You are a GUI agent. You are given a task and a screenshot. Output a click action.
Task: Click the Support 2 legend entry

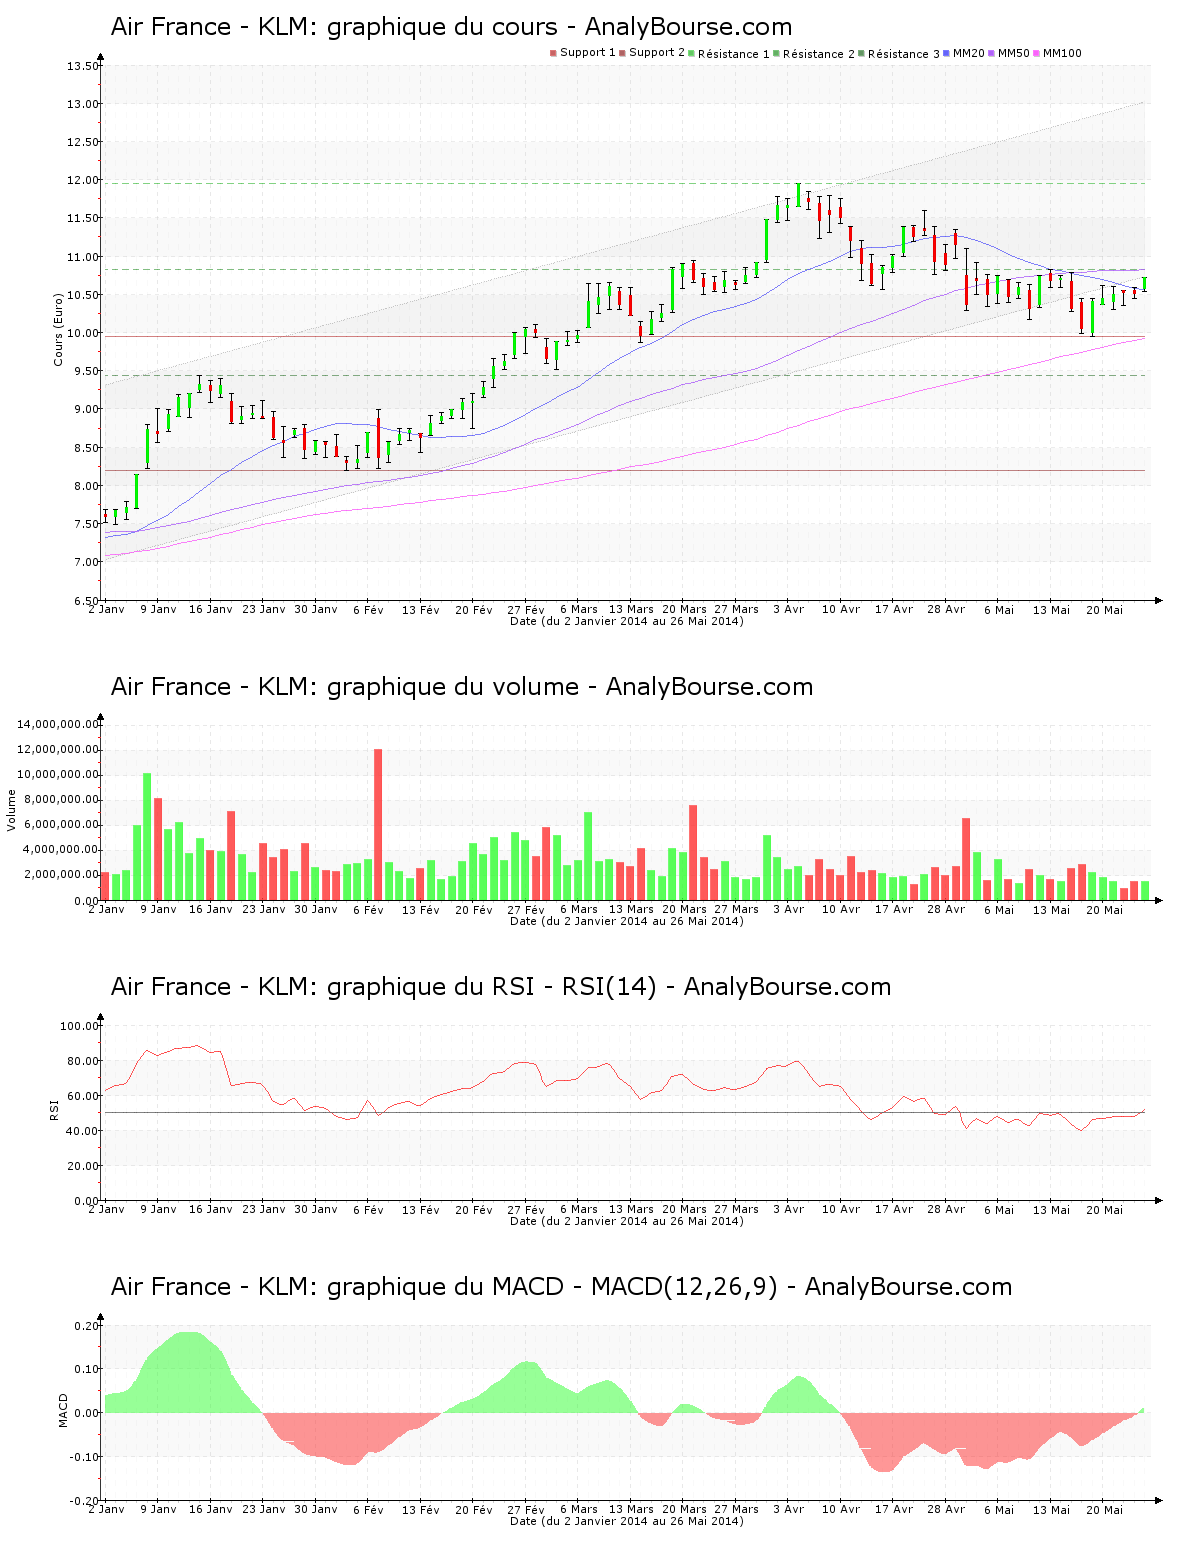pos(652,53)
